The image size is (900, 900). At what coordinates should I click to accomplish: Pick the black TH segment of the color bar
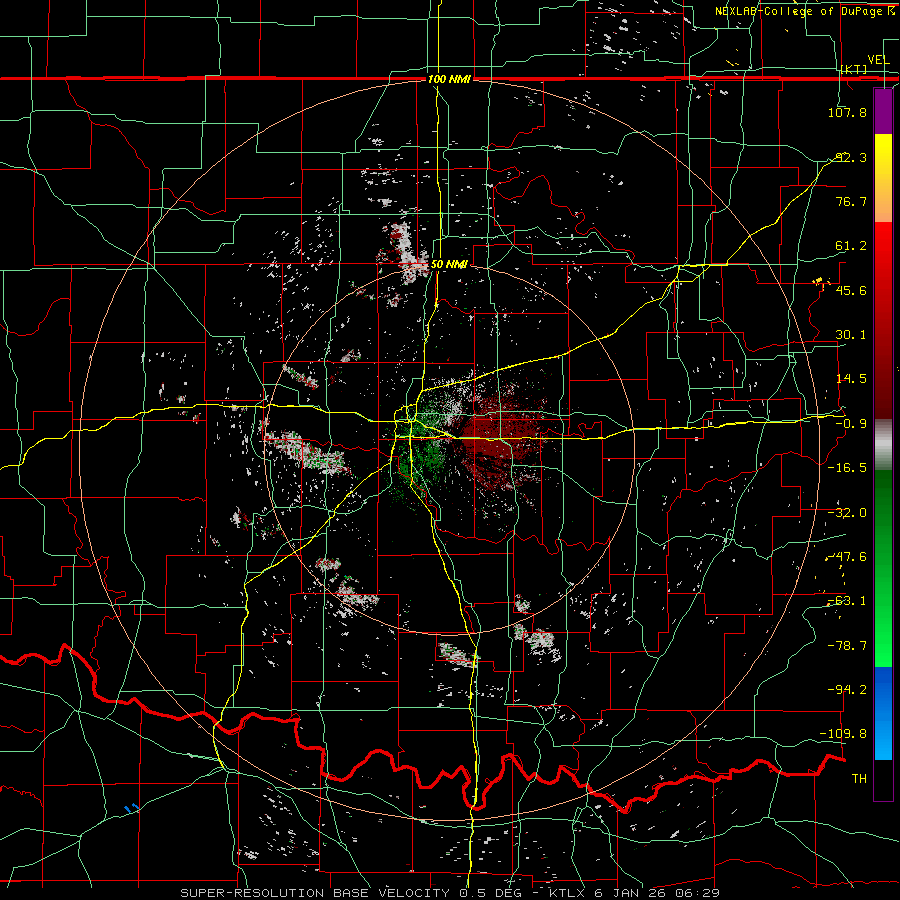(883, 780)
